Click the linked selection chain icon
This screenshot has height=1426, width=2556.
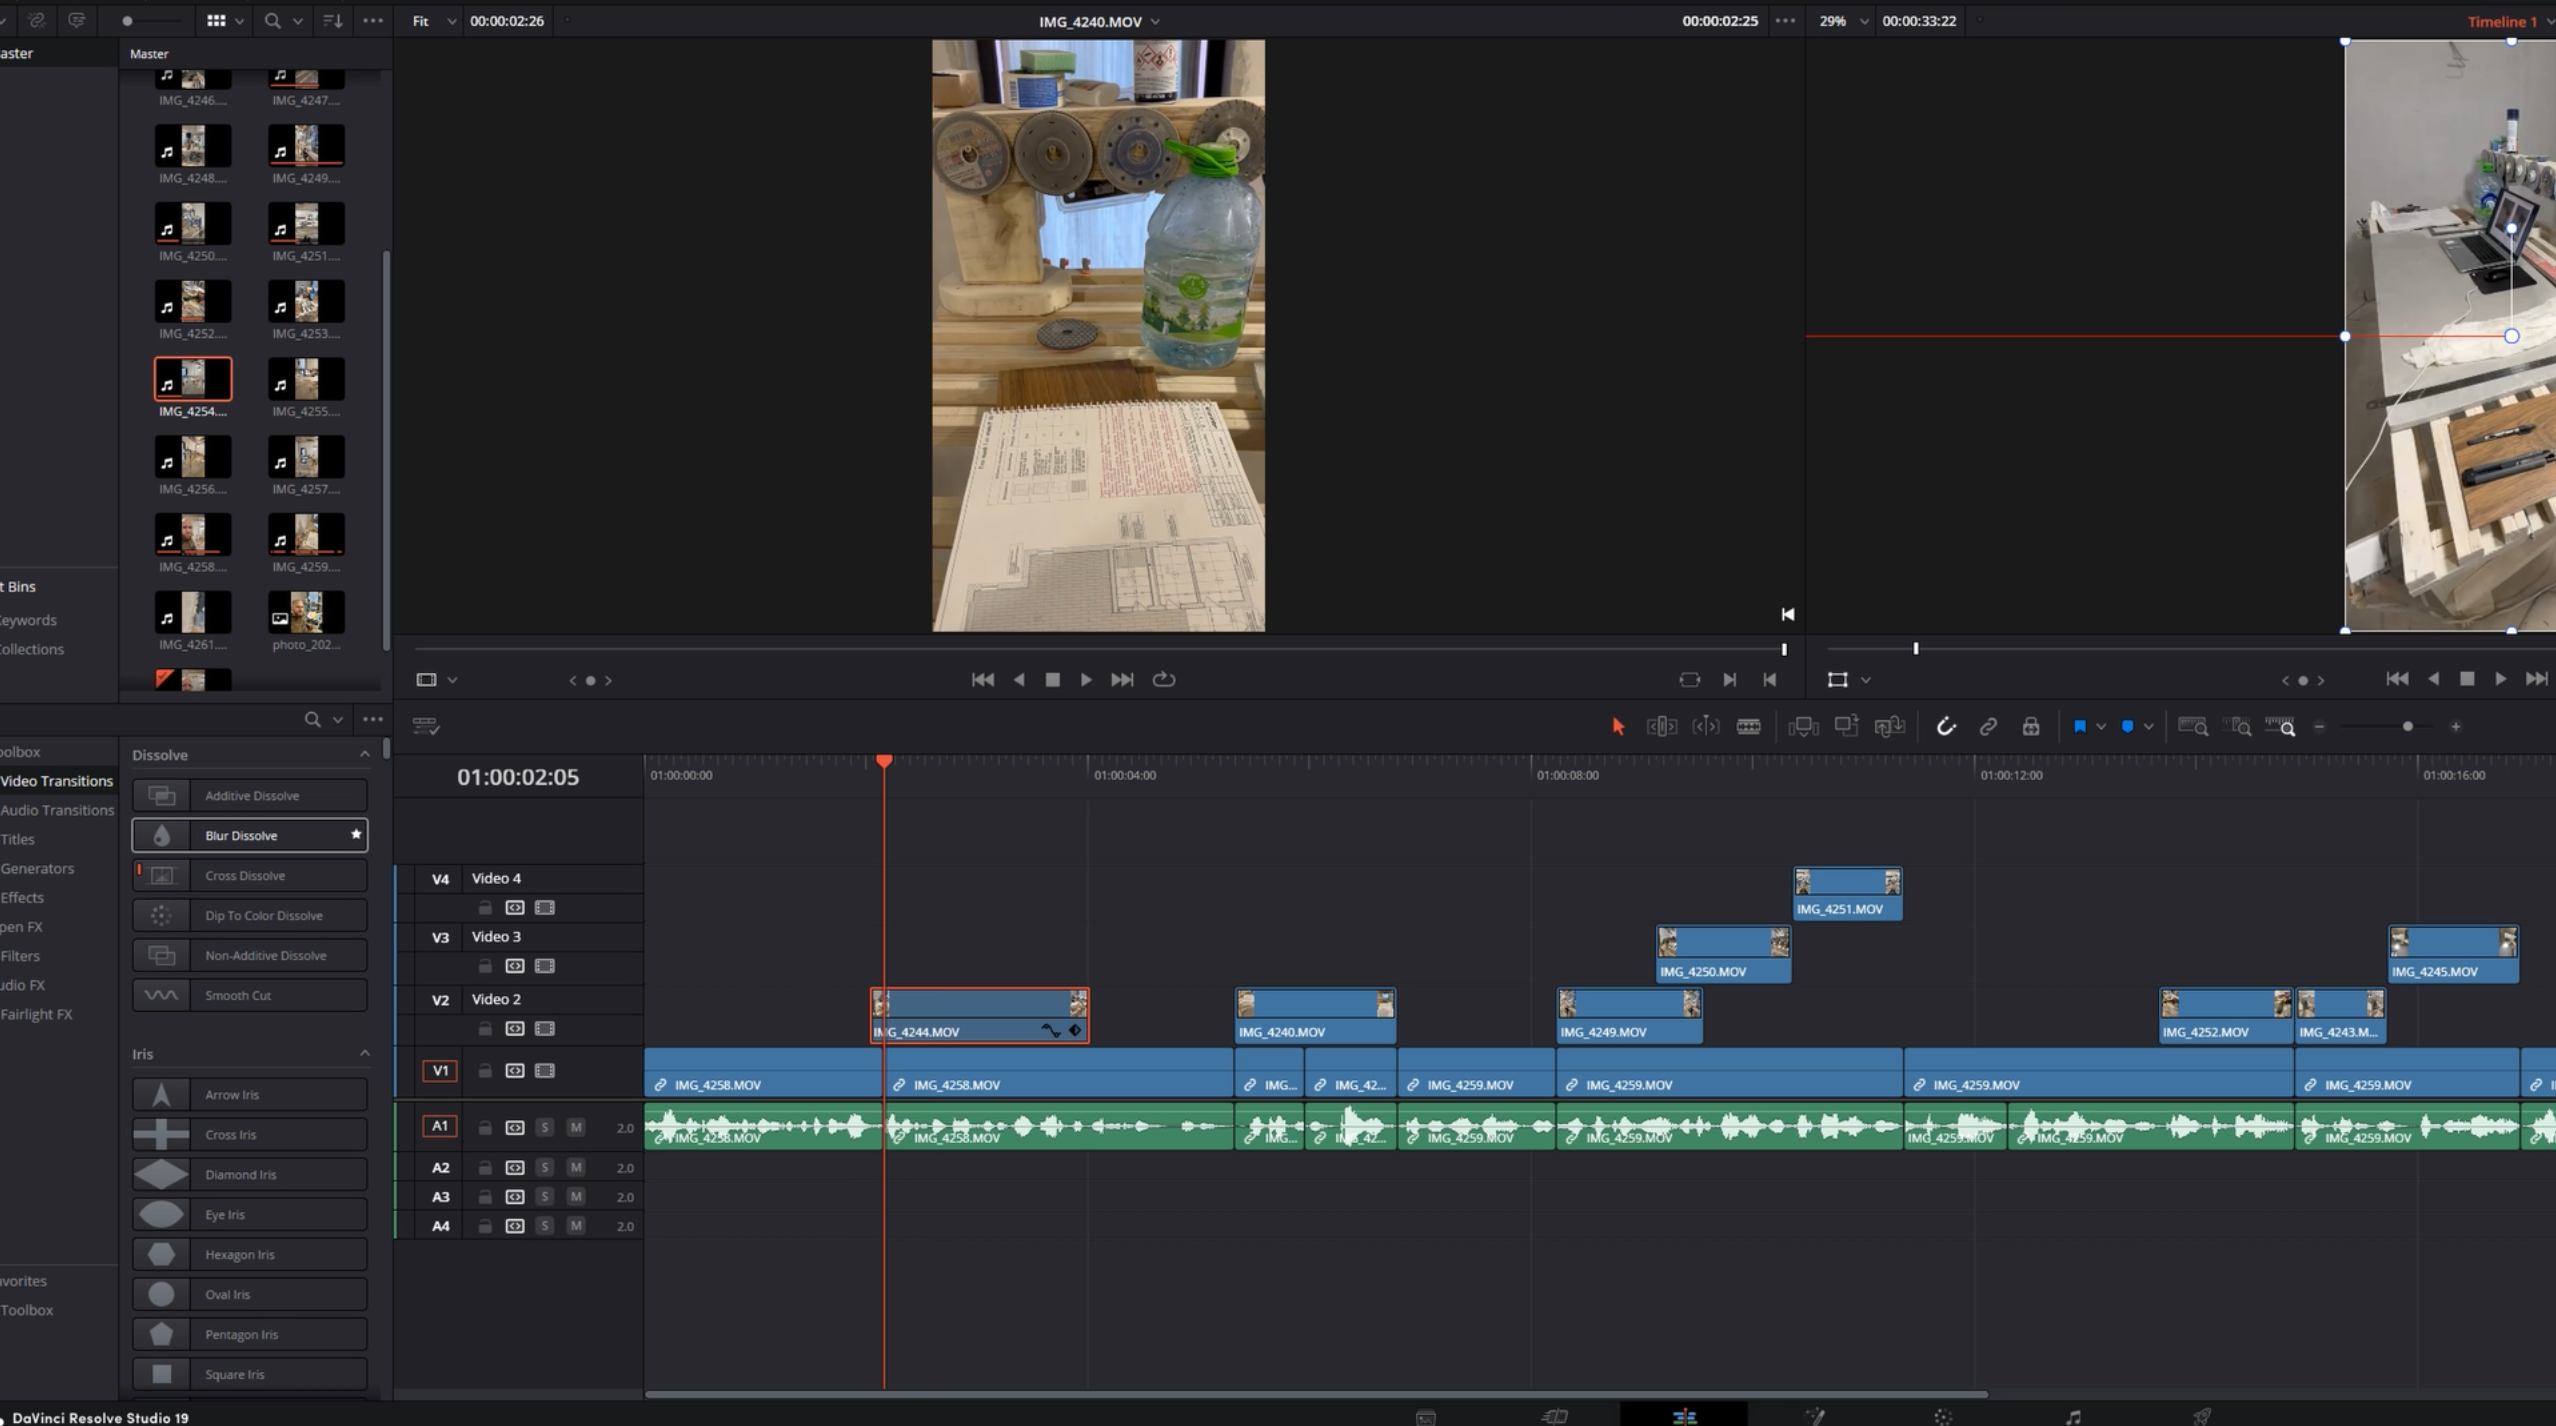[x=1988, y=727]
